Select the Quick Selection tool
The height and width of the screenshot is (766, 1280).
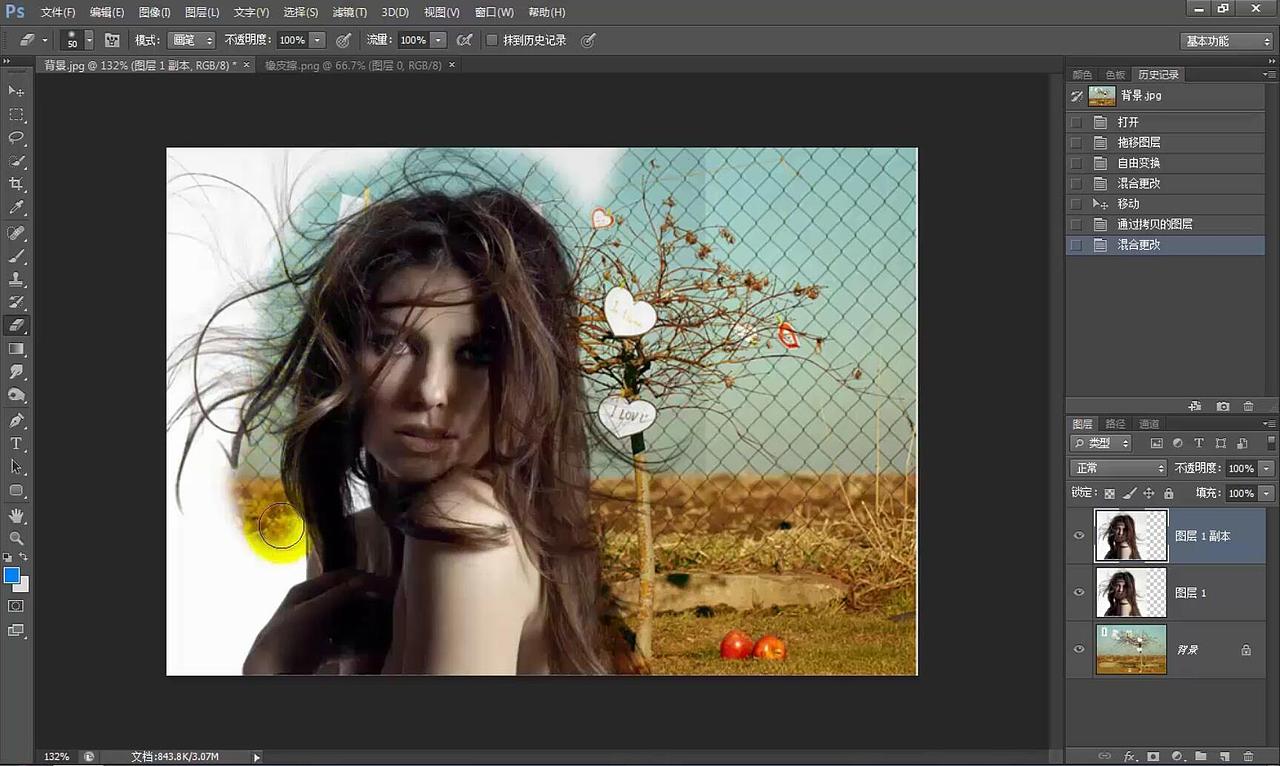16,161
